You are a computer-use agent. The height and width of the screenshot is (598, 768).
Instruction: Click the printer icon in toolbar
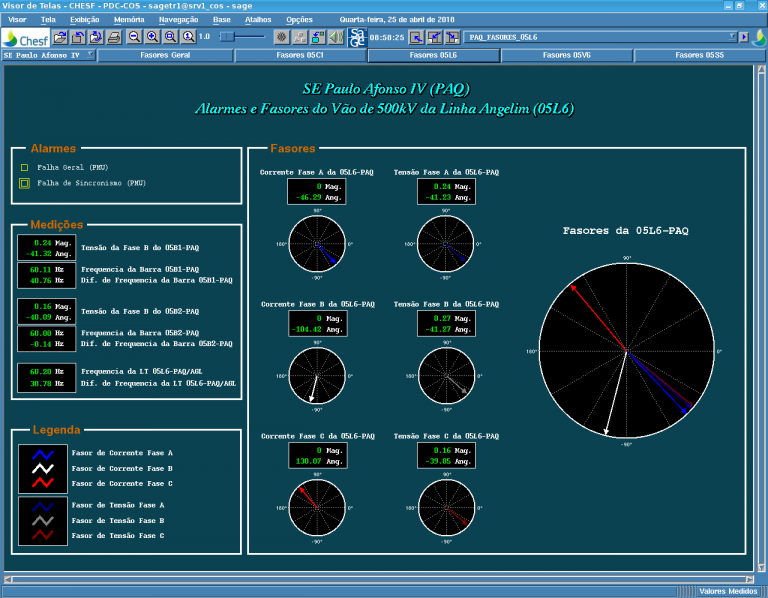pos(114,37)
